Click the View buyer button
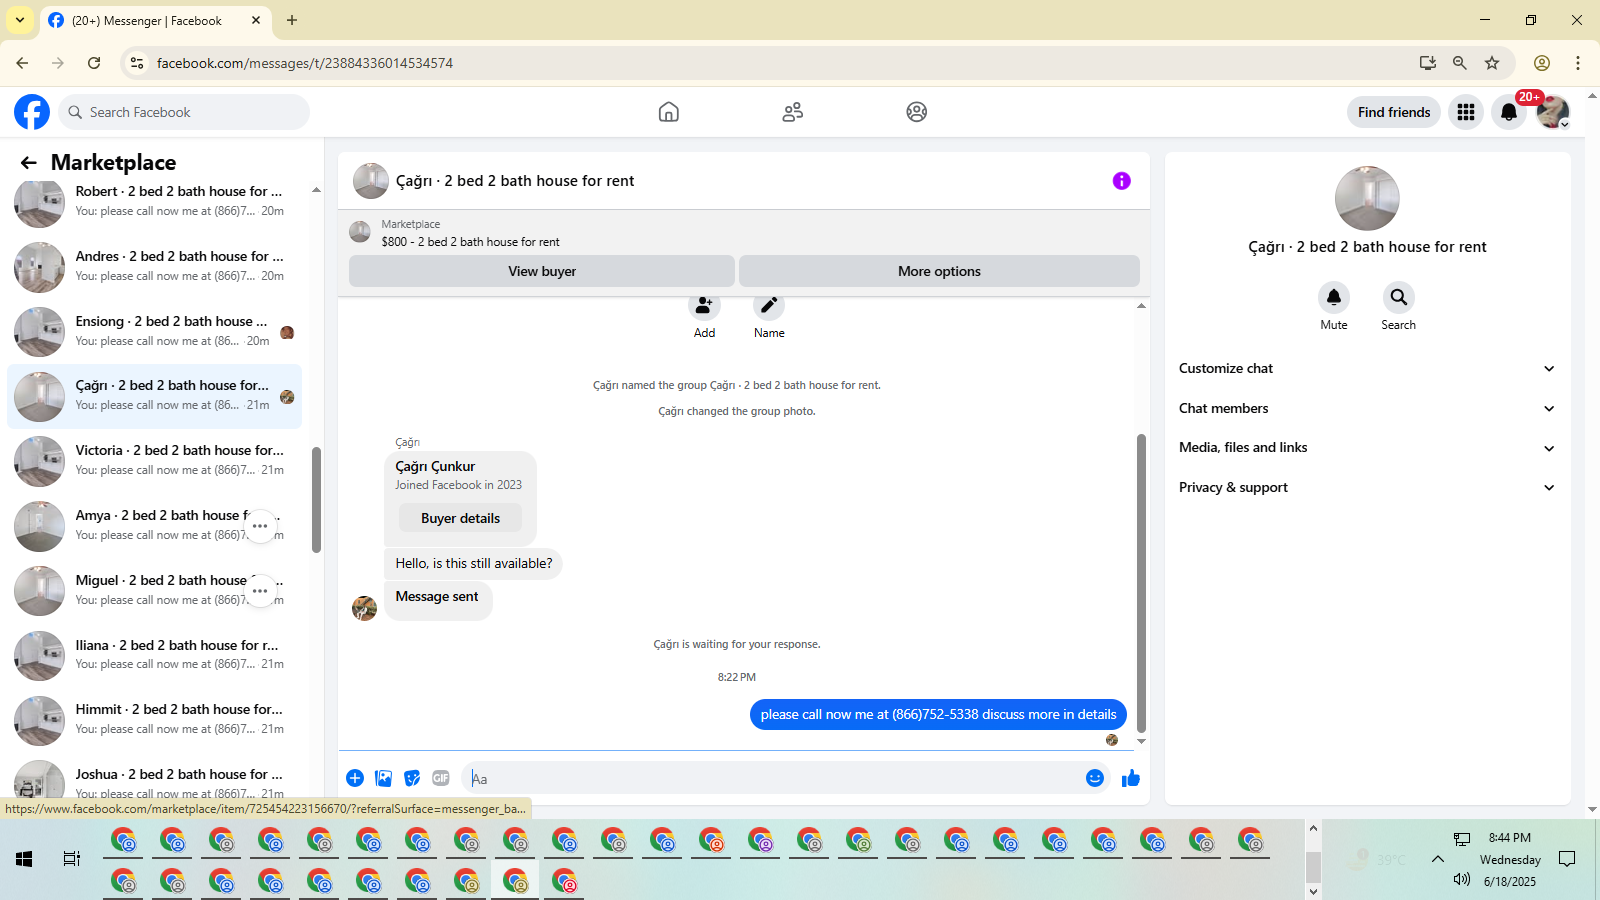1600x900 pixels. [542, 271]
